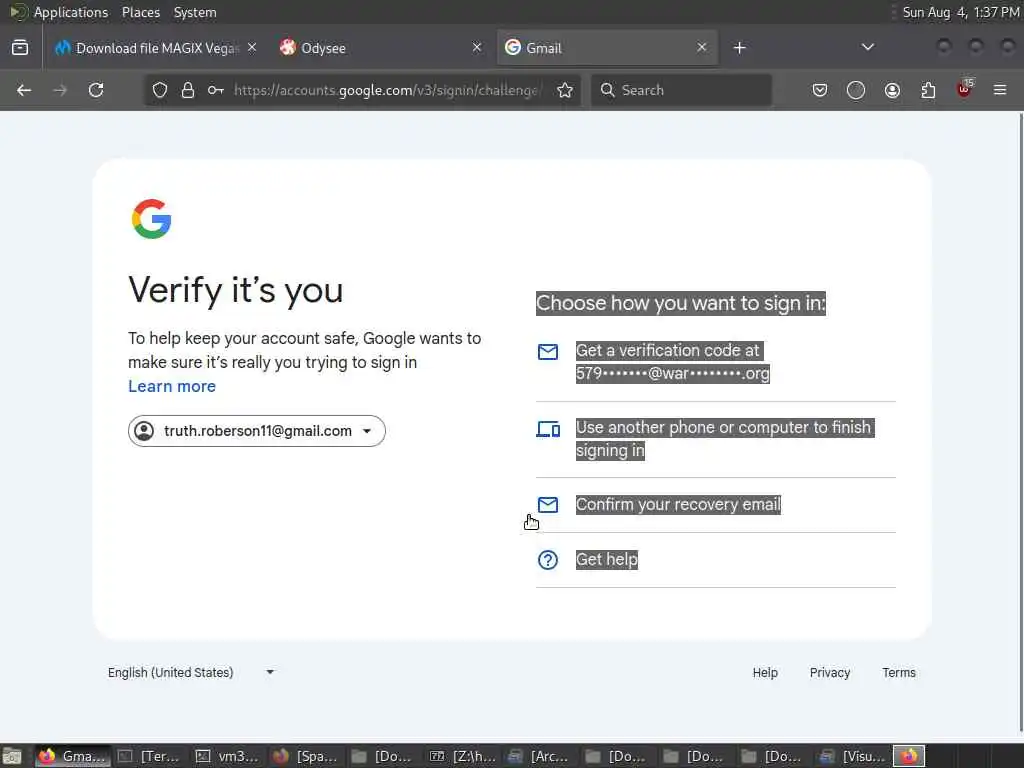Click the Get help question-mark icon
This screenshot has width=1024, height=768.
548,560
